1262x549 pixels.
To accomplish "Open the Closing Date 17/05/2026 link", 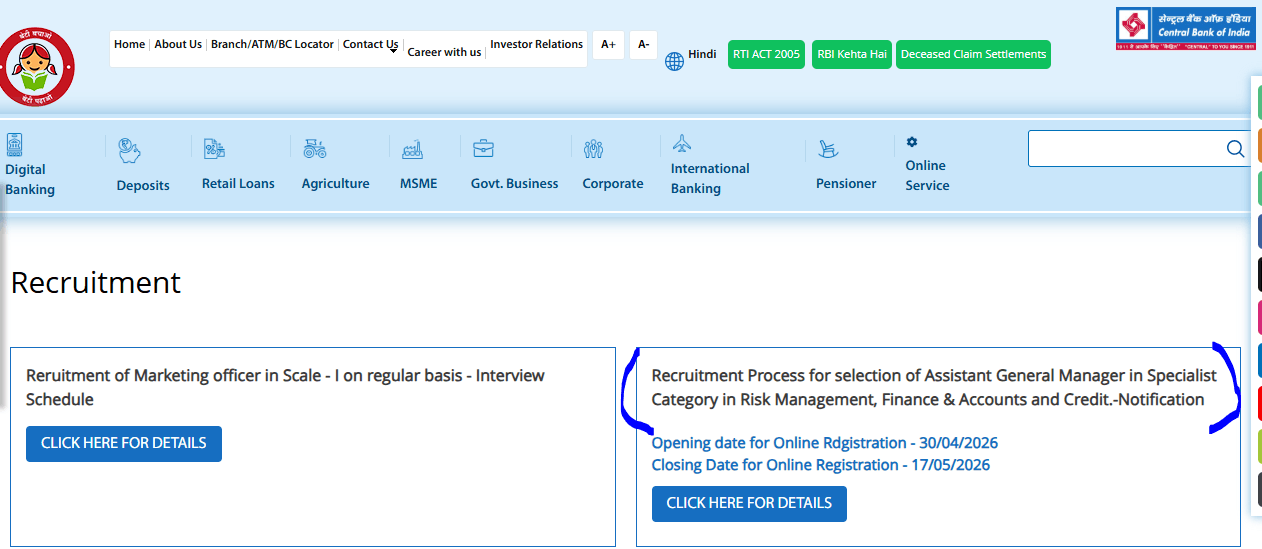I will tap(821, 465).
